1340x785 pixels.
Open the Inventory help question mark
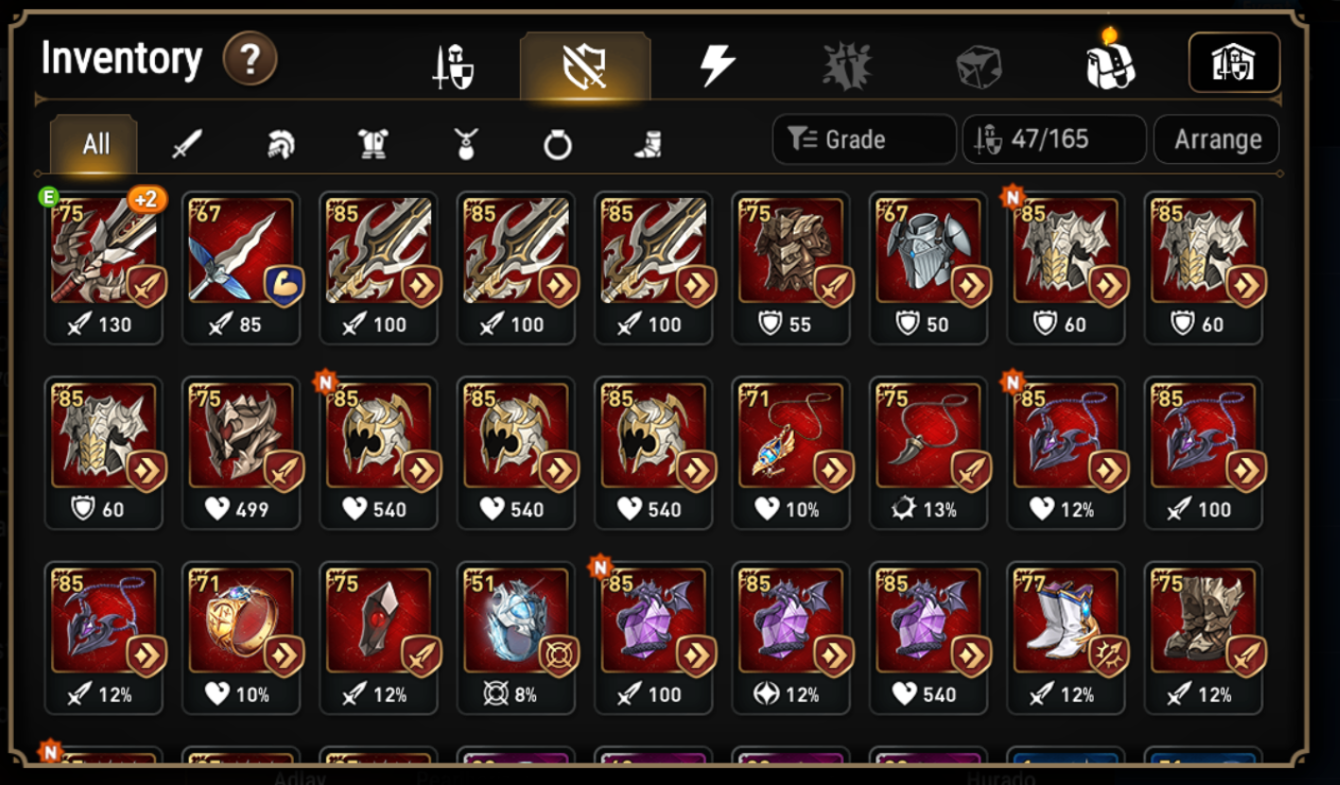[250, 60]
